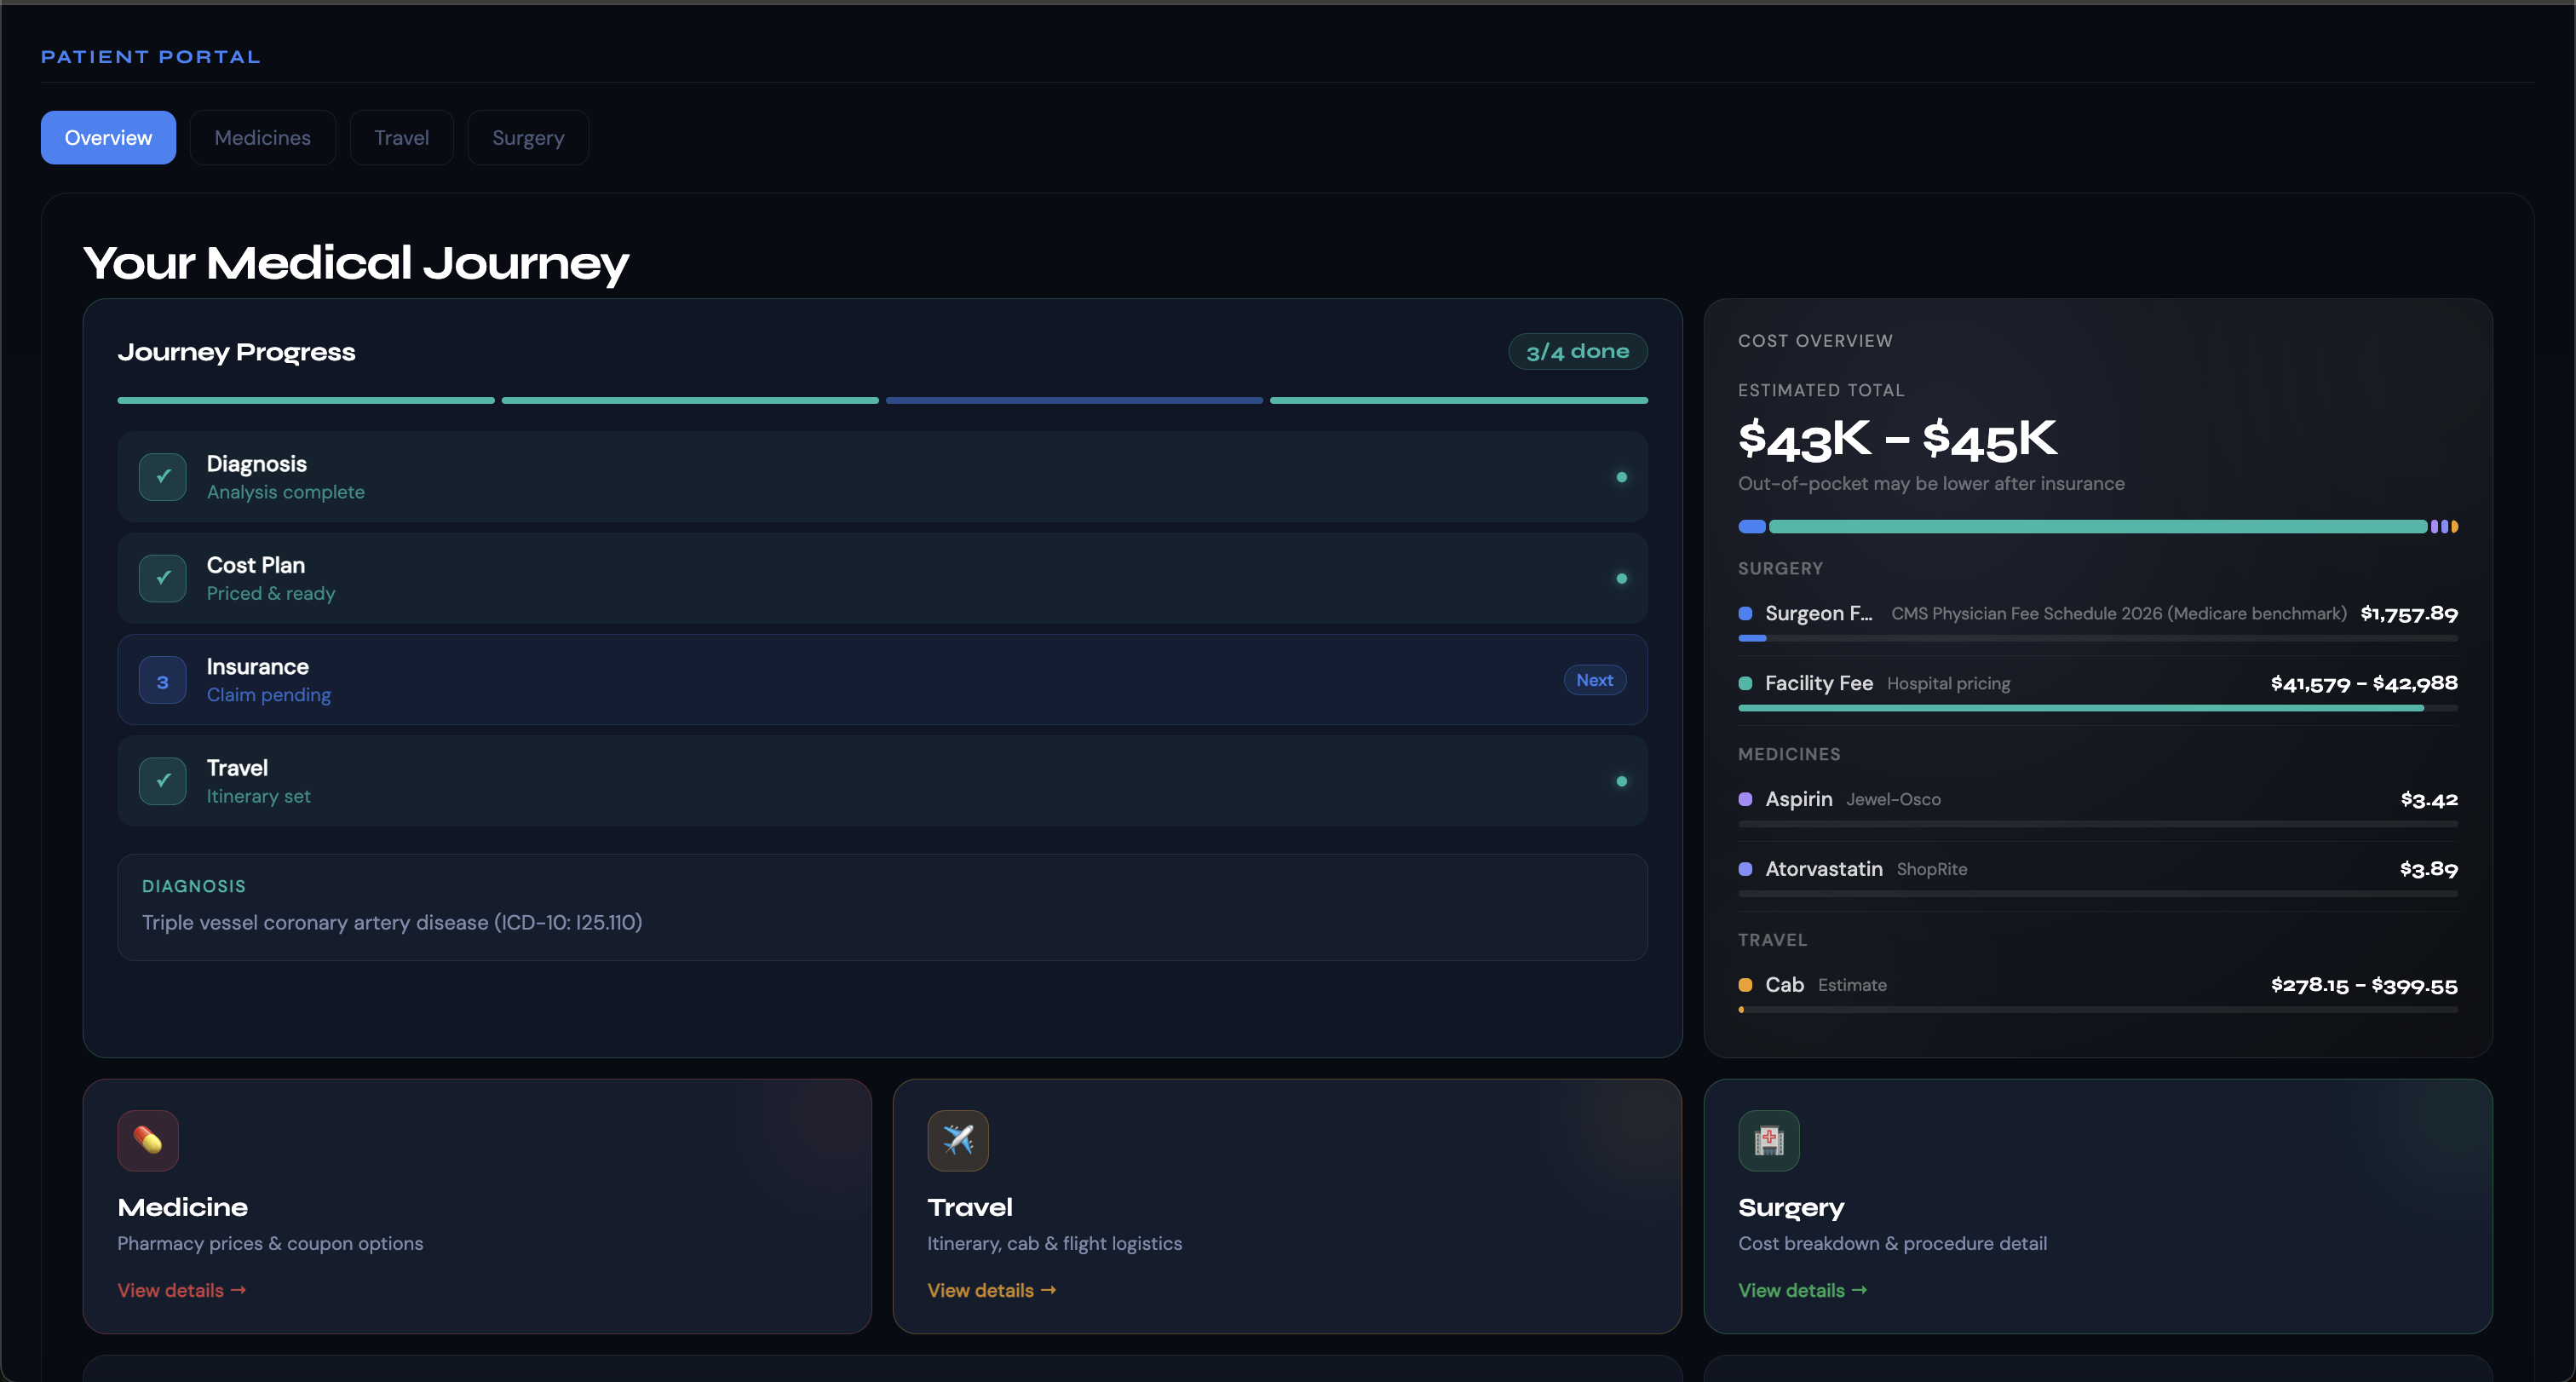Click the Cost Plan checkmark box

[162, 578]
